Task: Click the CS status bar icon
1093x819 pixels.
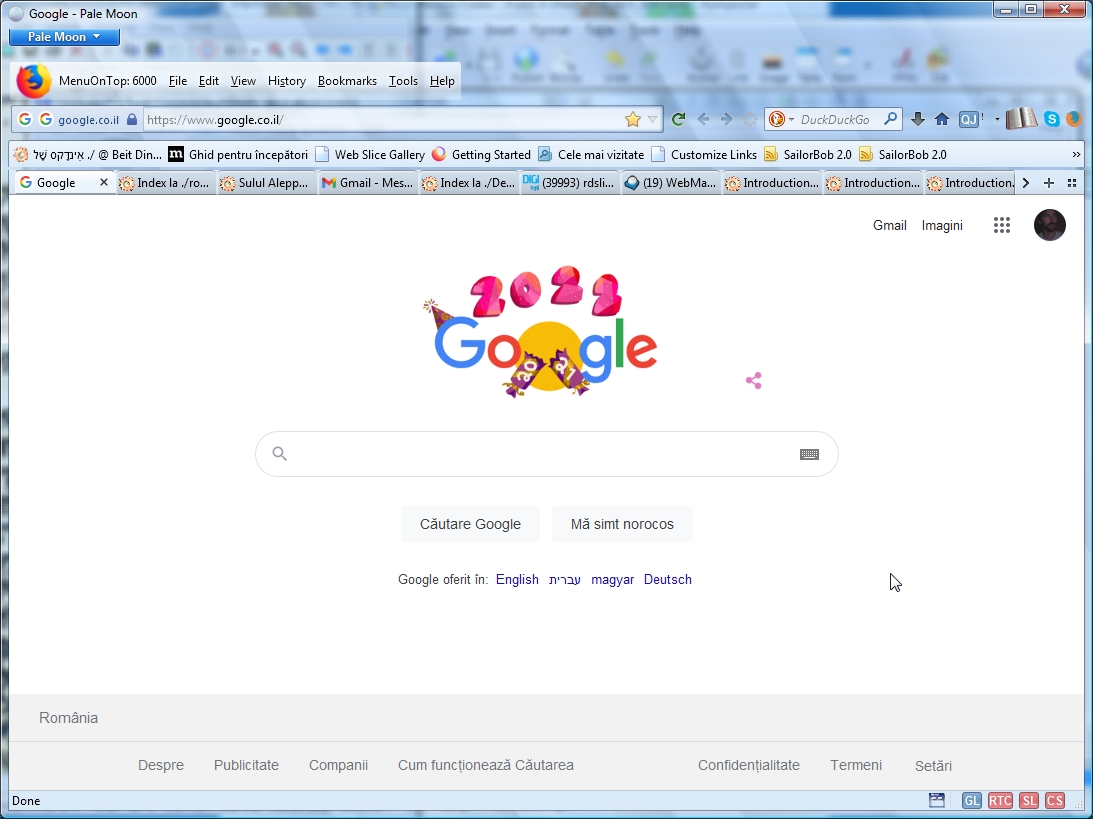Action: pyautogui.click(x=1055, y=801)
